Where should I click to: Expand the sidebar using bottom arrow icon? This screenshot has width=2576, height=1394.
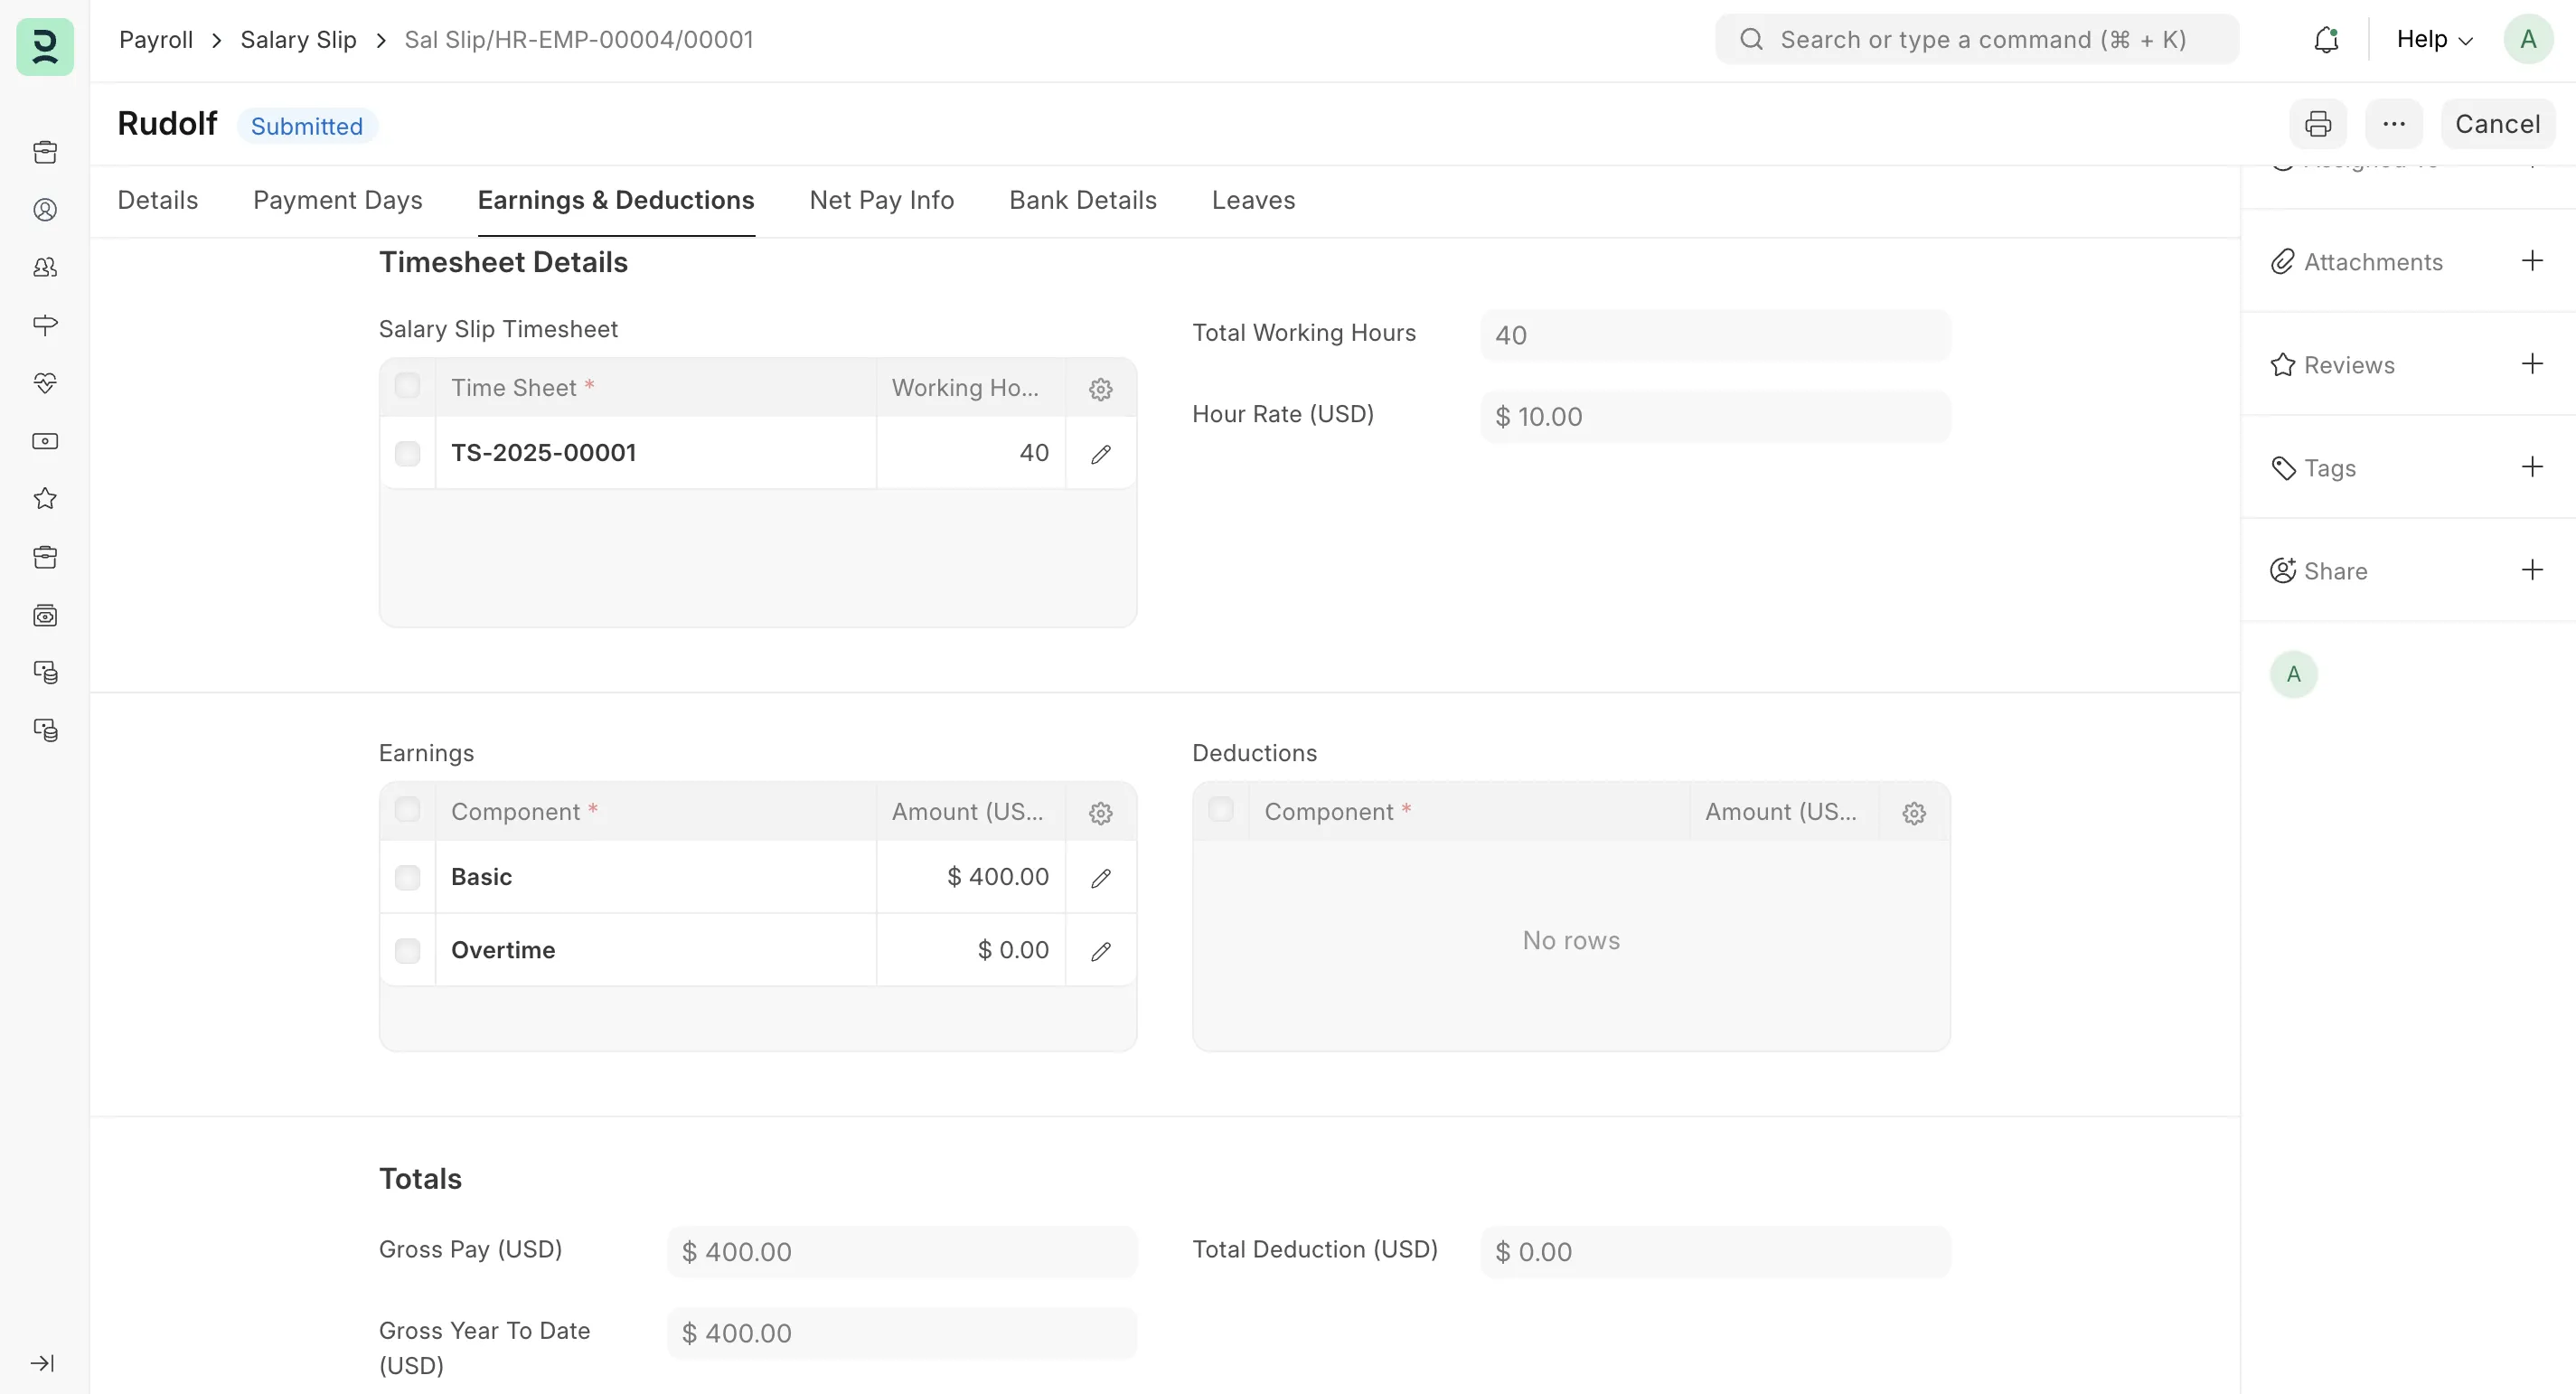tap(43, 1363)
